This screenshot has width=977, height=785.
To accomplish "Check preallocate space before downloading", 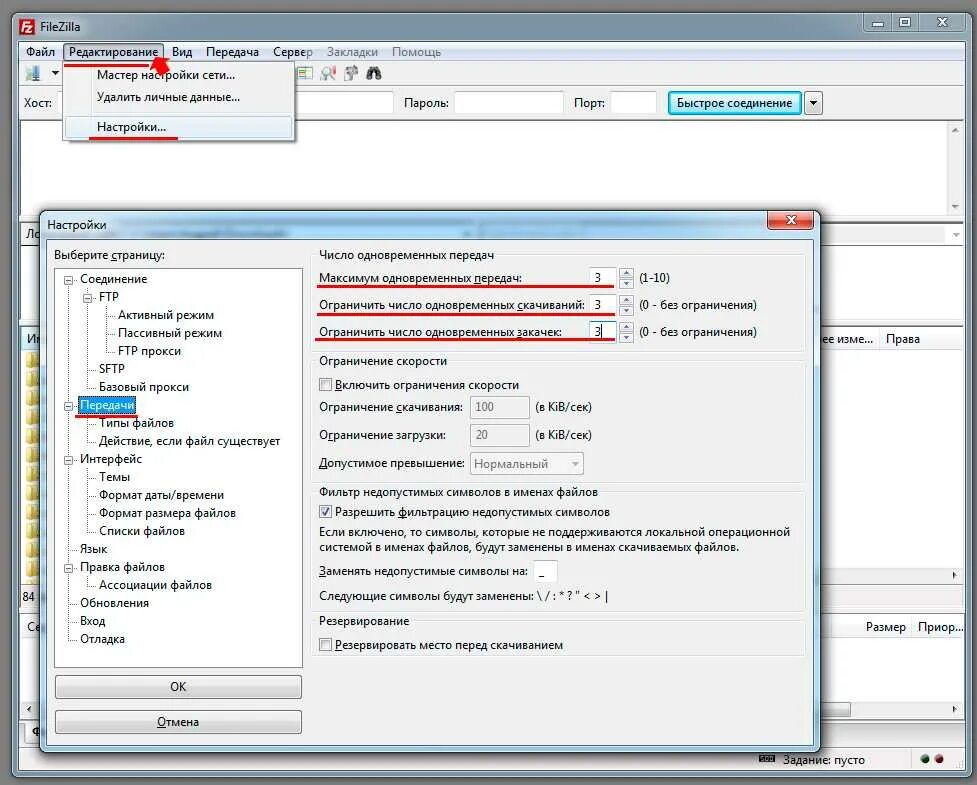I will click(x=325, y=644).
